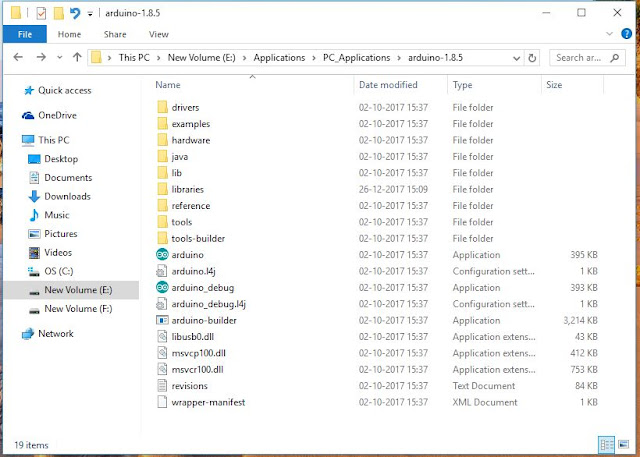
Task: Click the search magnifier icon
Action: click(615, 58)
